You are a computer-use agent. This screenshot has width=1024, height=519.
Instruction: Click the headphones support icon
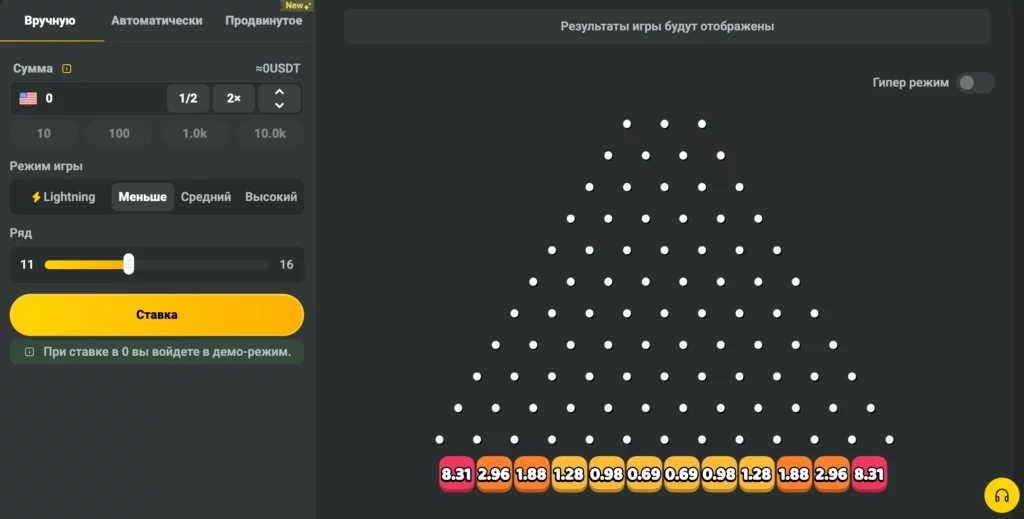click(1001, 495)
